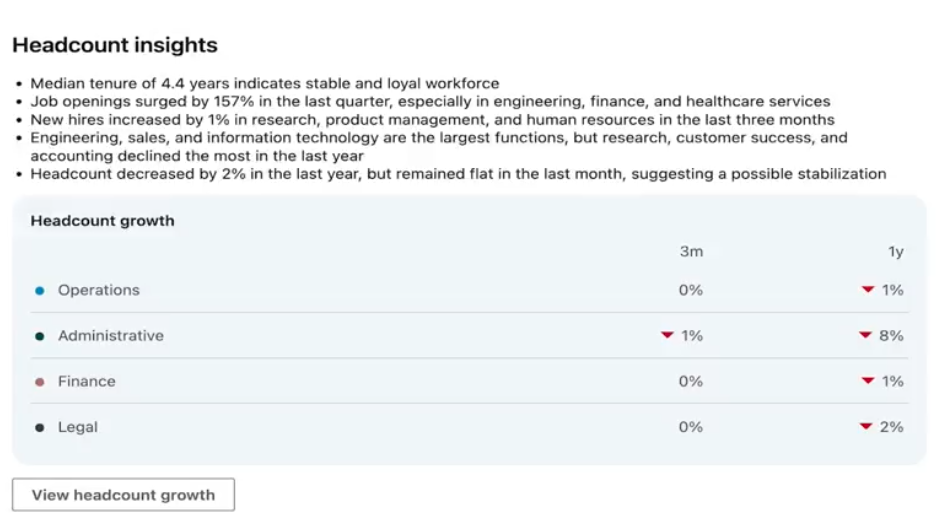Click the red down arrow beside Legal 2%
Viewport: 938px width, 526px height.
point(865,427)
